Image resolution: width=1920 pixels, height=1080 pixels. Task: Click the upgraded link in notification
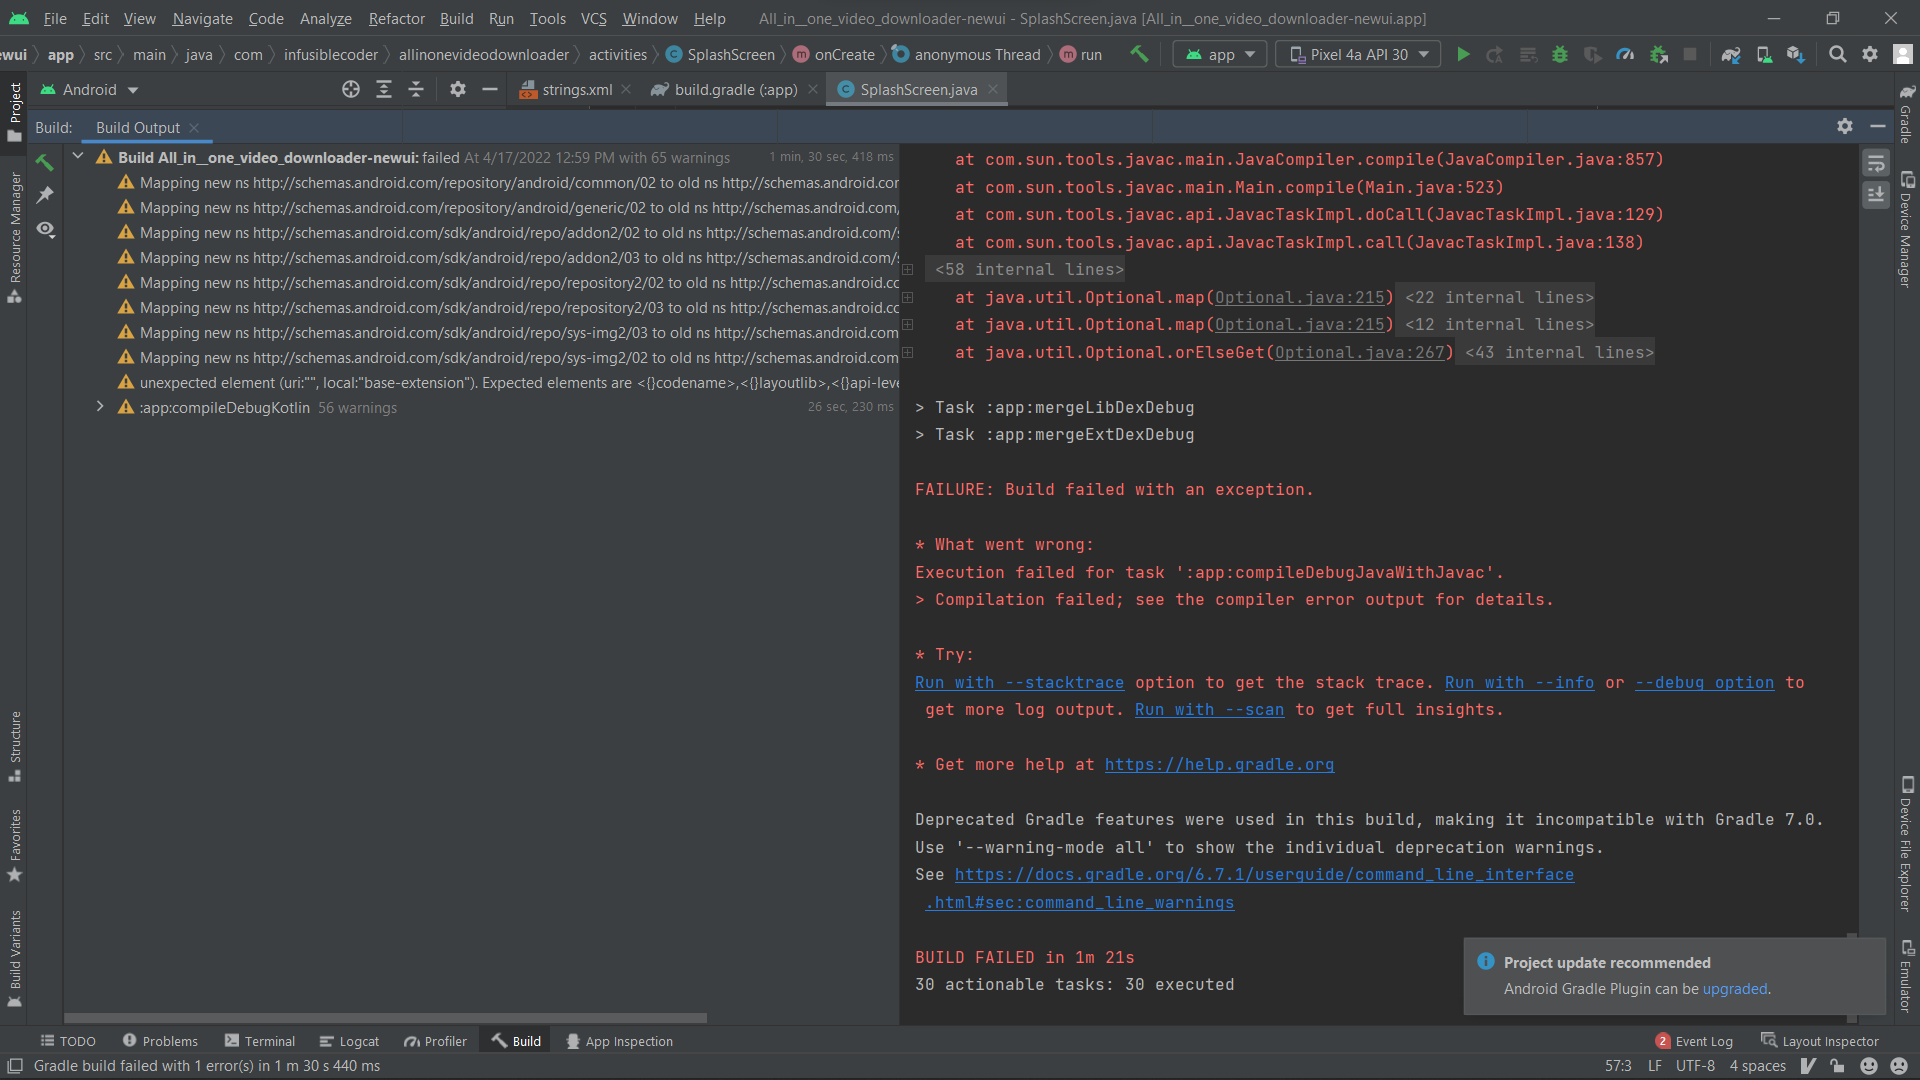(x=1734, y=988)
